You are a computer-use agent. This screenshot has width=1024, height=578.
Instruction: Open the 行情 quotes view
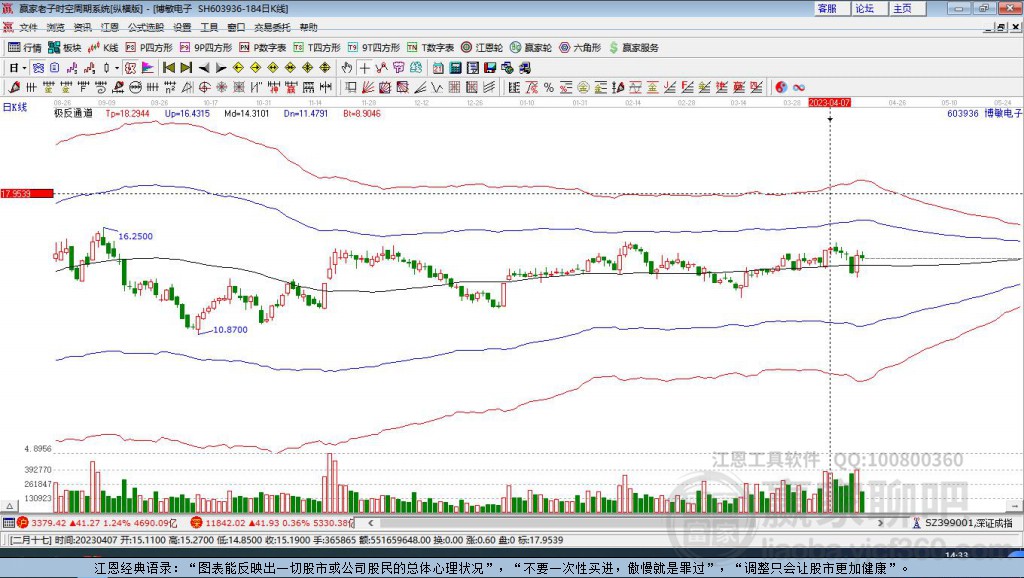pos(25,47)
